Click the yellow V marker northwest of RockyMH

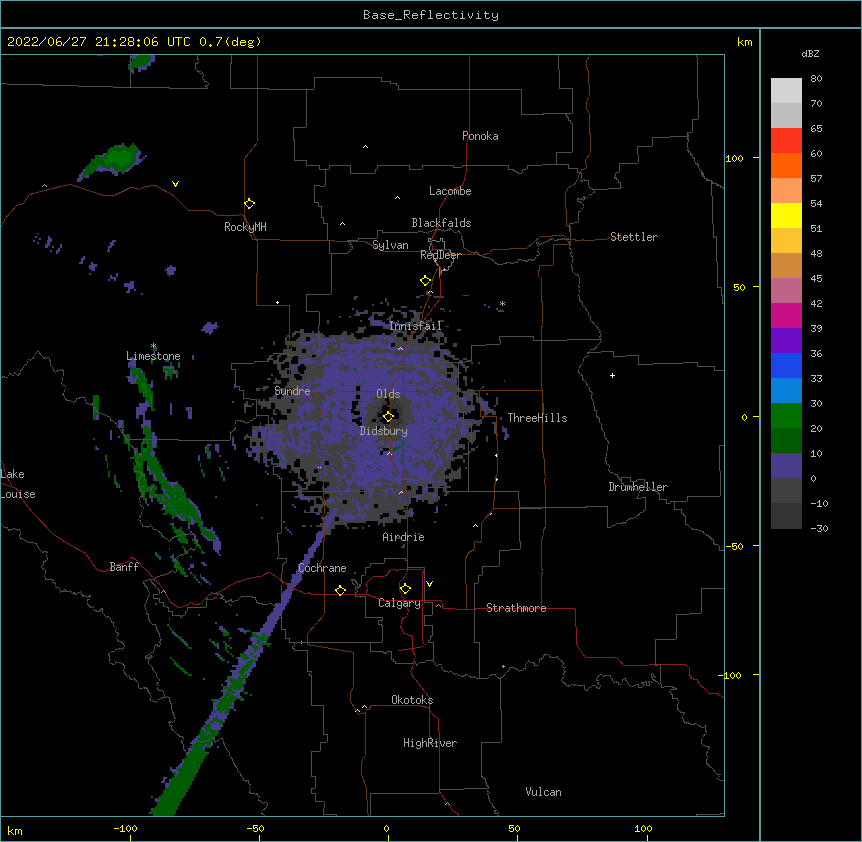tap(175, 184)
